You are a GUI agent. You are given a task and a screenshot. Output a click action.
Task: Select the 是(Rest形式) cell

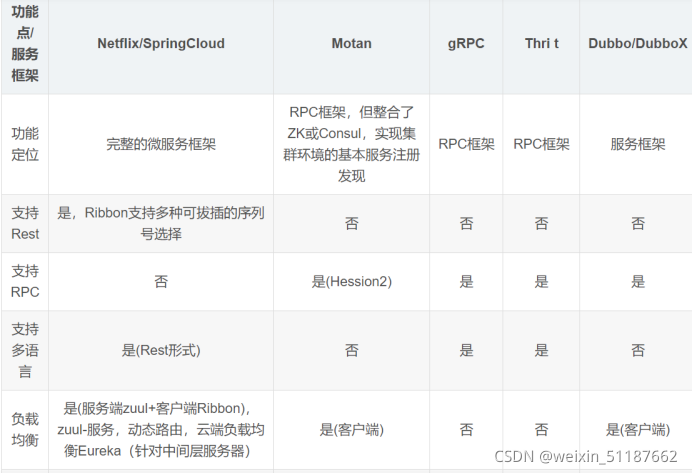[x=161, y=350]
